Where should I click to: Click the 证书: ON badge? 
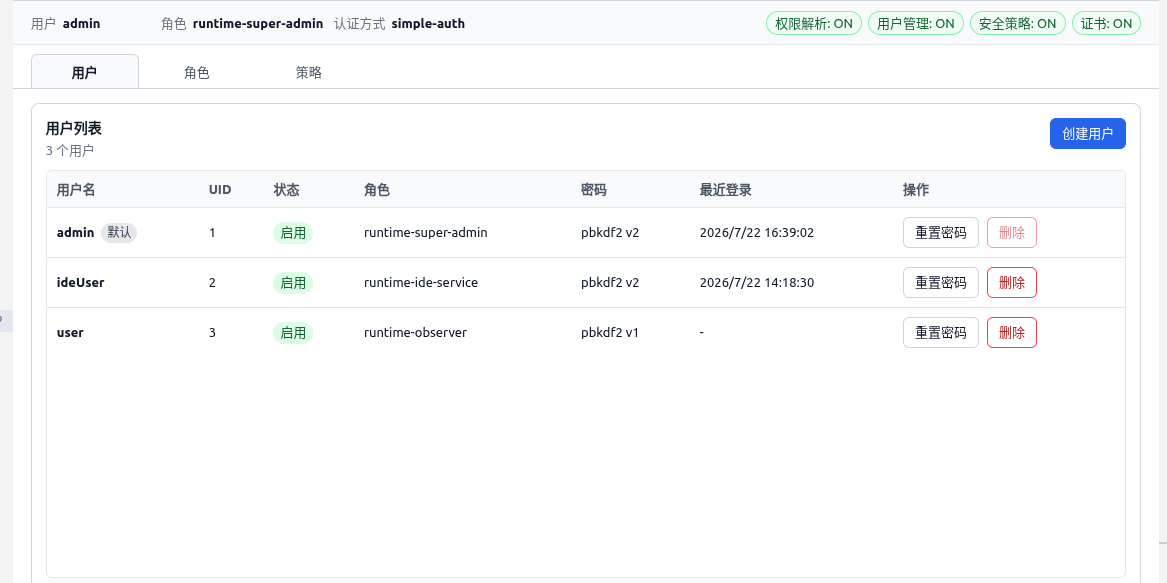click(1106, 23)
